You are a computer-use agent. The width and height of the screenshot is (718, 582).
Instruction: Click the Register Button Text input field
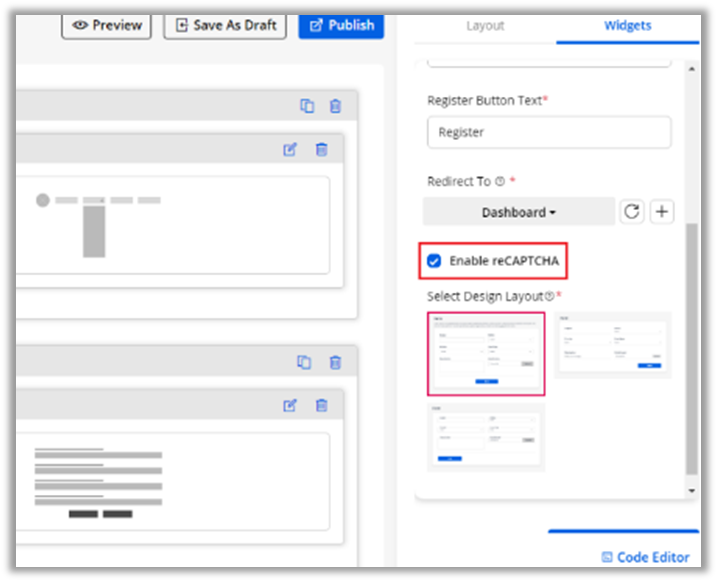click(x=549, y=132)
